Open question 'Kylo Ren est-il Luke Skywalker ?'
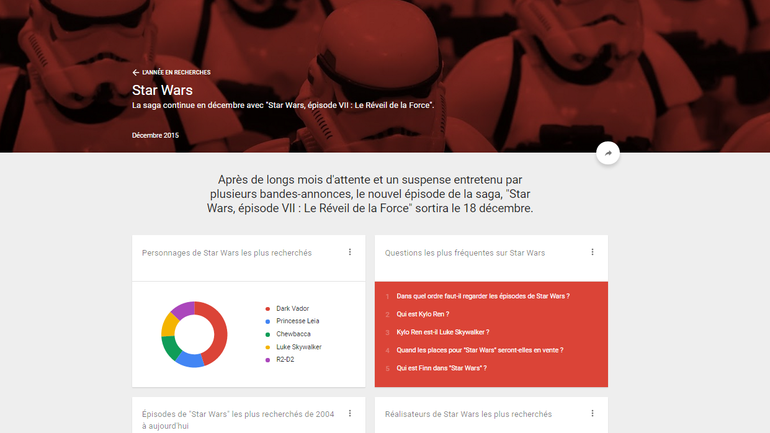 pyautogui.click(x=443, y=332)
